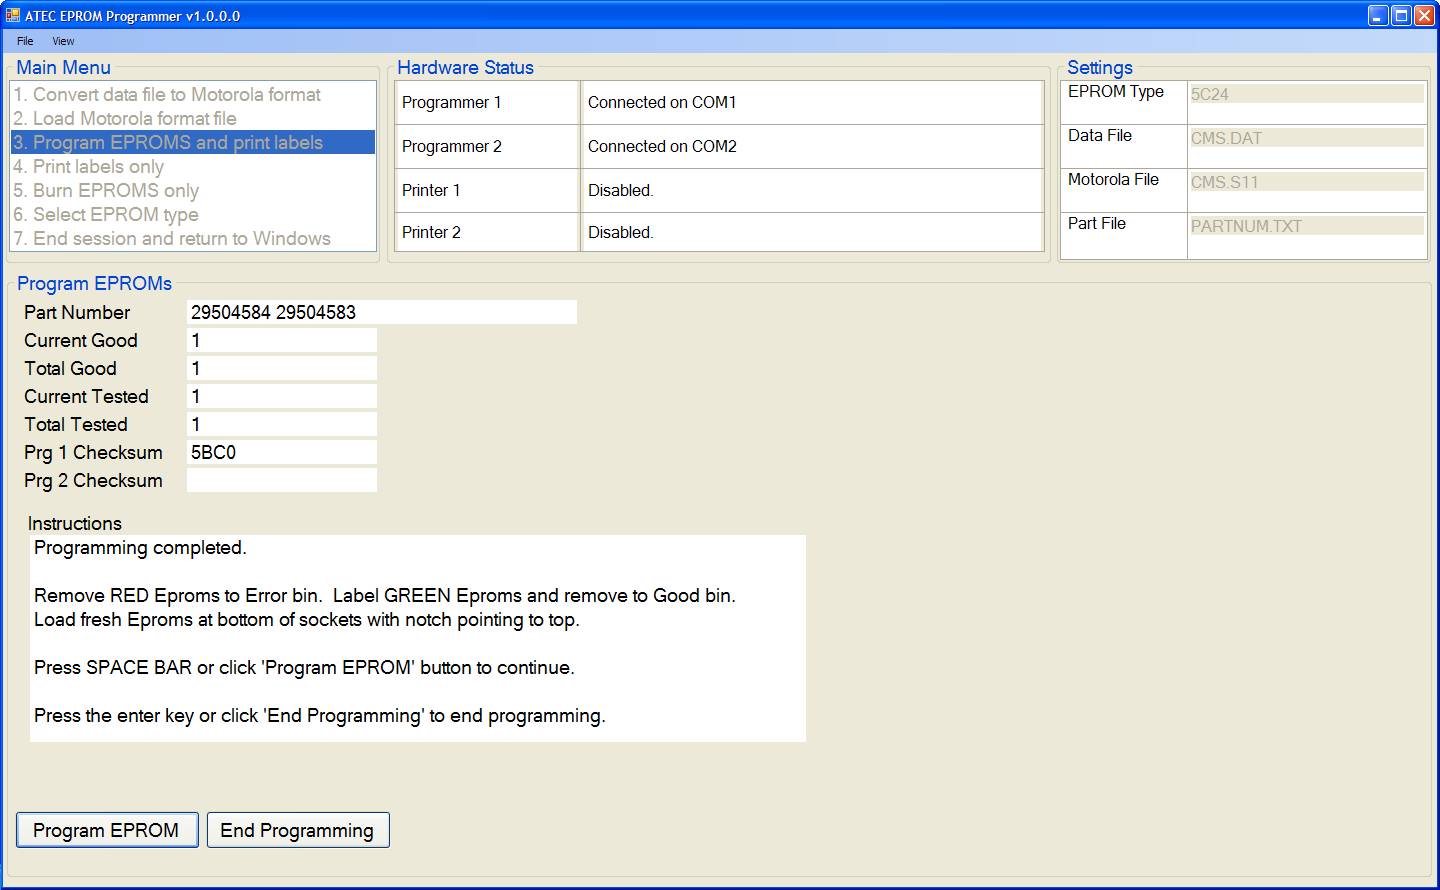Image resolution: width=1440 pixels, height=890 pixels.
Task: Click the 'Programmer 2' status cell
Action: [x=487, y=146]
